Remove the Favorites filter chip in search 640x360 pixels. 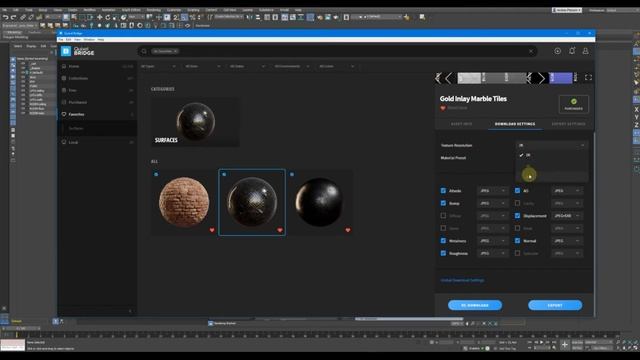click(176, 51)
